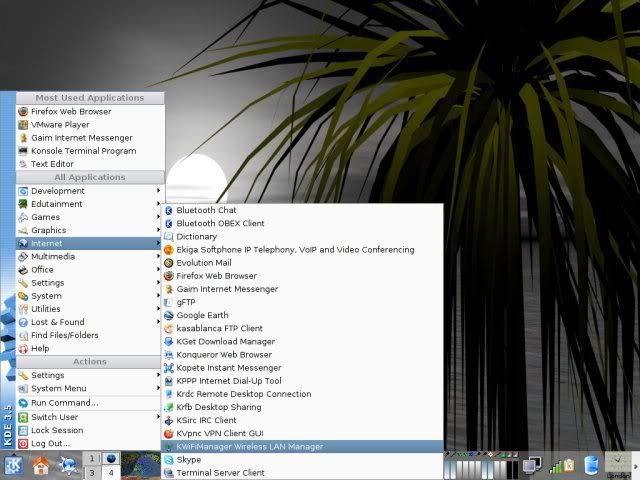Launch Firefox Web Browser from the Internet submenu
Viewport: 640px width, 480px height.
(302, 276)
